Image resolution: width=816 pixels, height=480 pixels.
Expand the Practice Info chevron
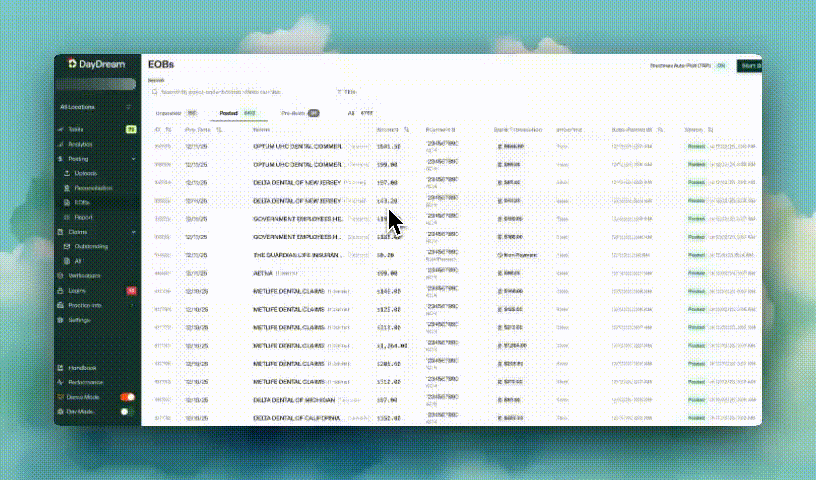[132, 305]
